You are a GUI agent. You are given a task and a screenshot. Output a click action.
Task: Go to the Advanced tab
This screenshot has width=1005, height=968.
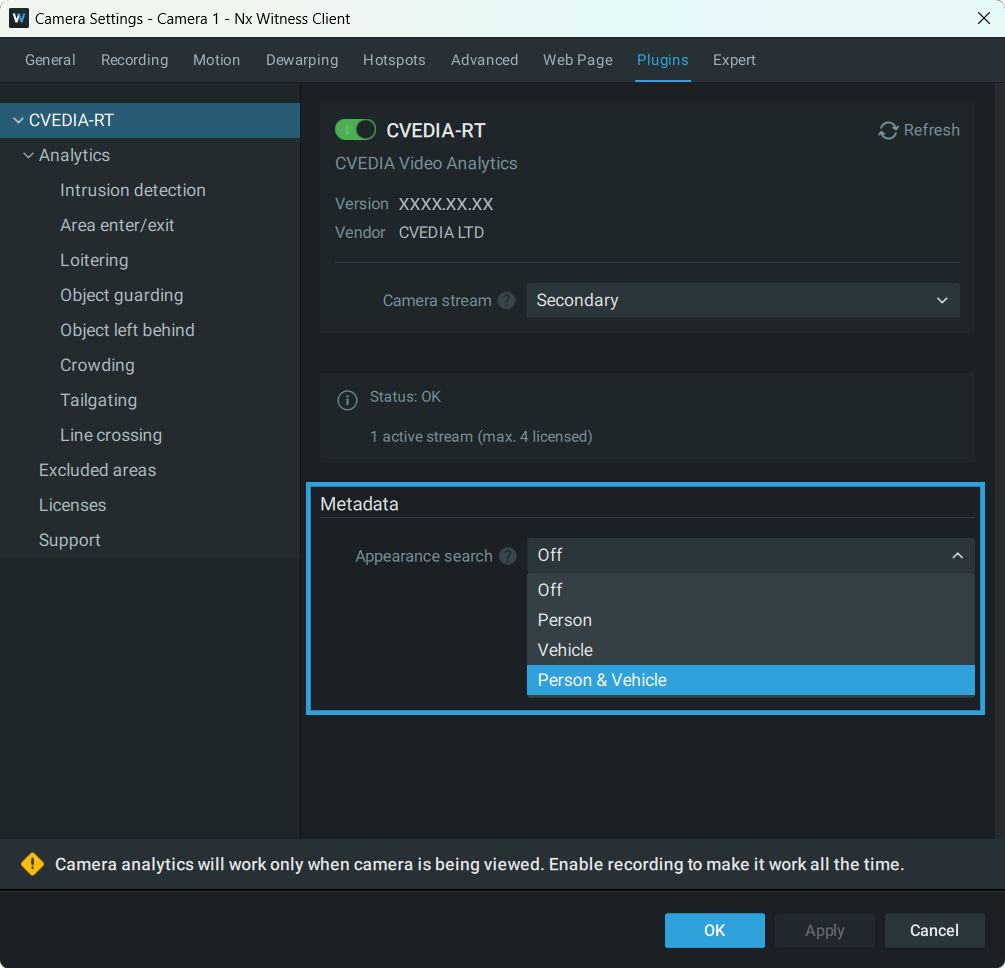[485, 60]
